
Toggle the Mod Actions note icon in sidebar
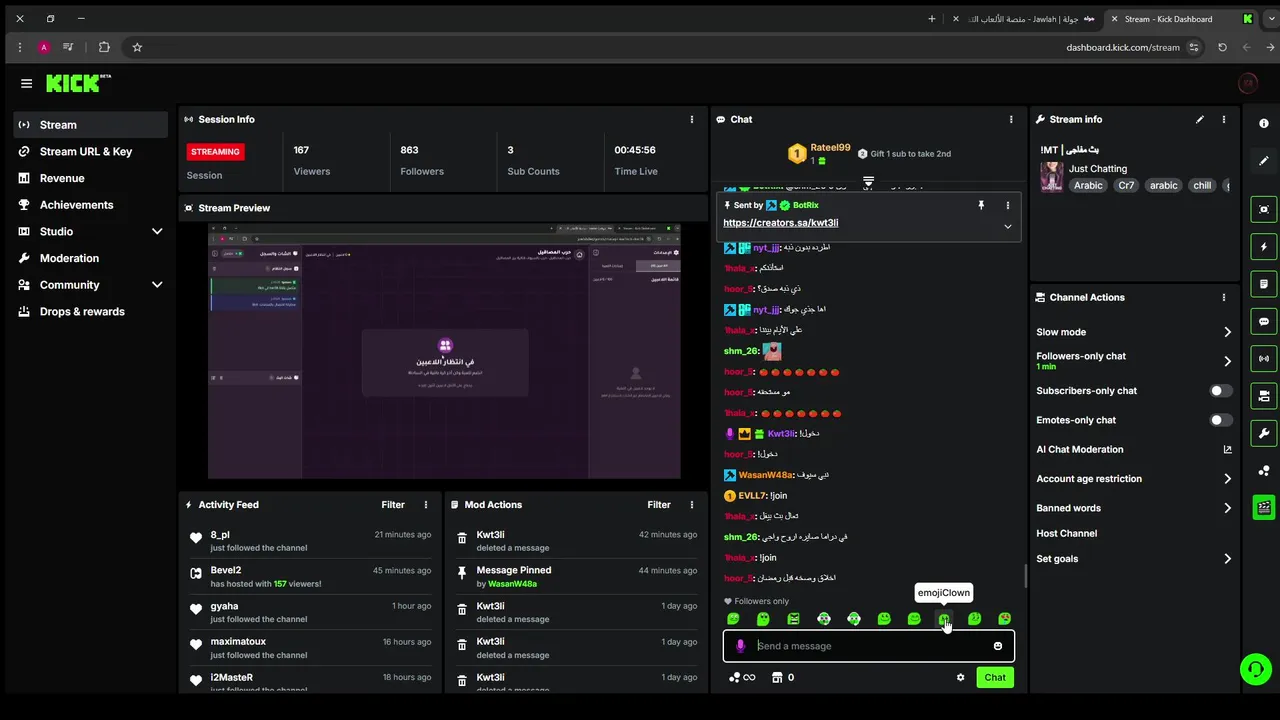[x=1264, y=284]
